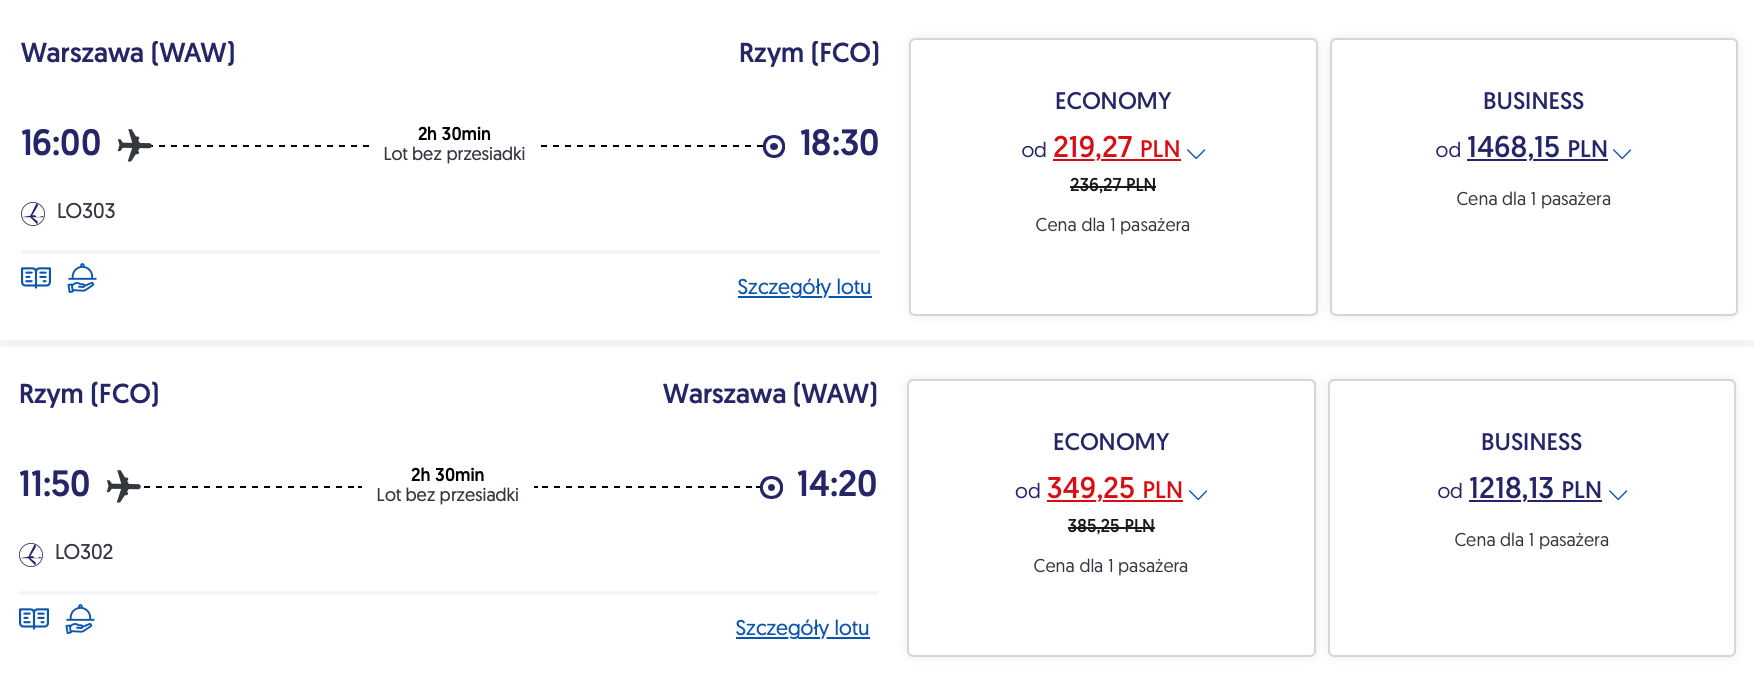Click the meal service icon for flight LO302
This screenshot has height=675, width=1754.
coord(80,619)
